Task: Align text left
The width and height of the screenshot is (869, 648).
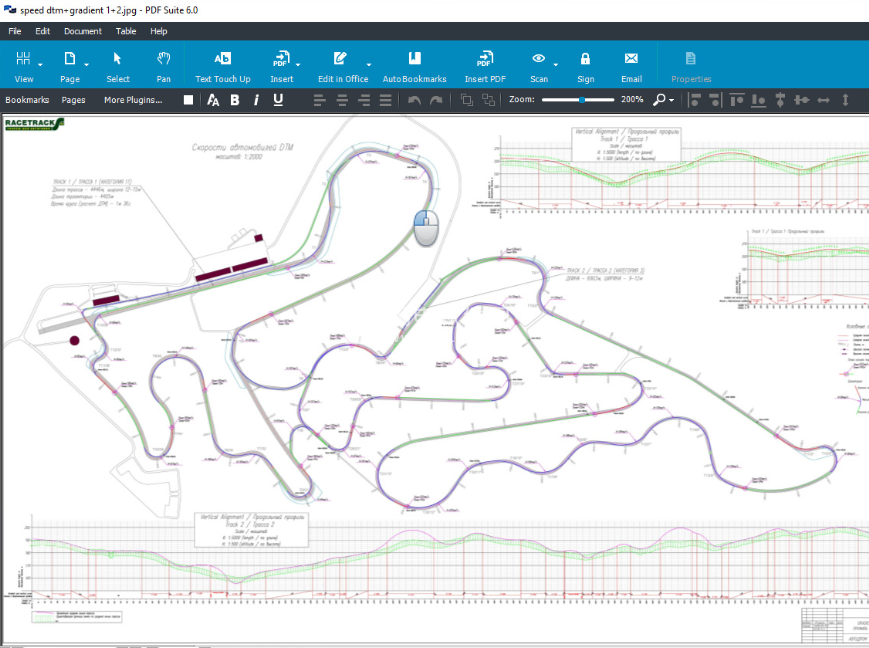Action: (319, 100)
